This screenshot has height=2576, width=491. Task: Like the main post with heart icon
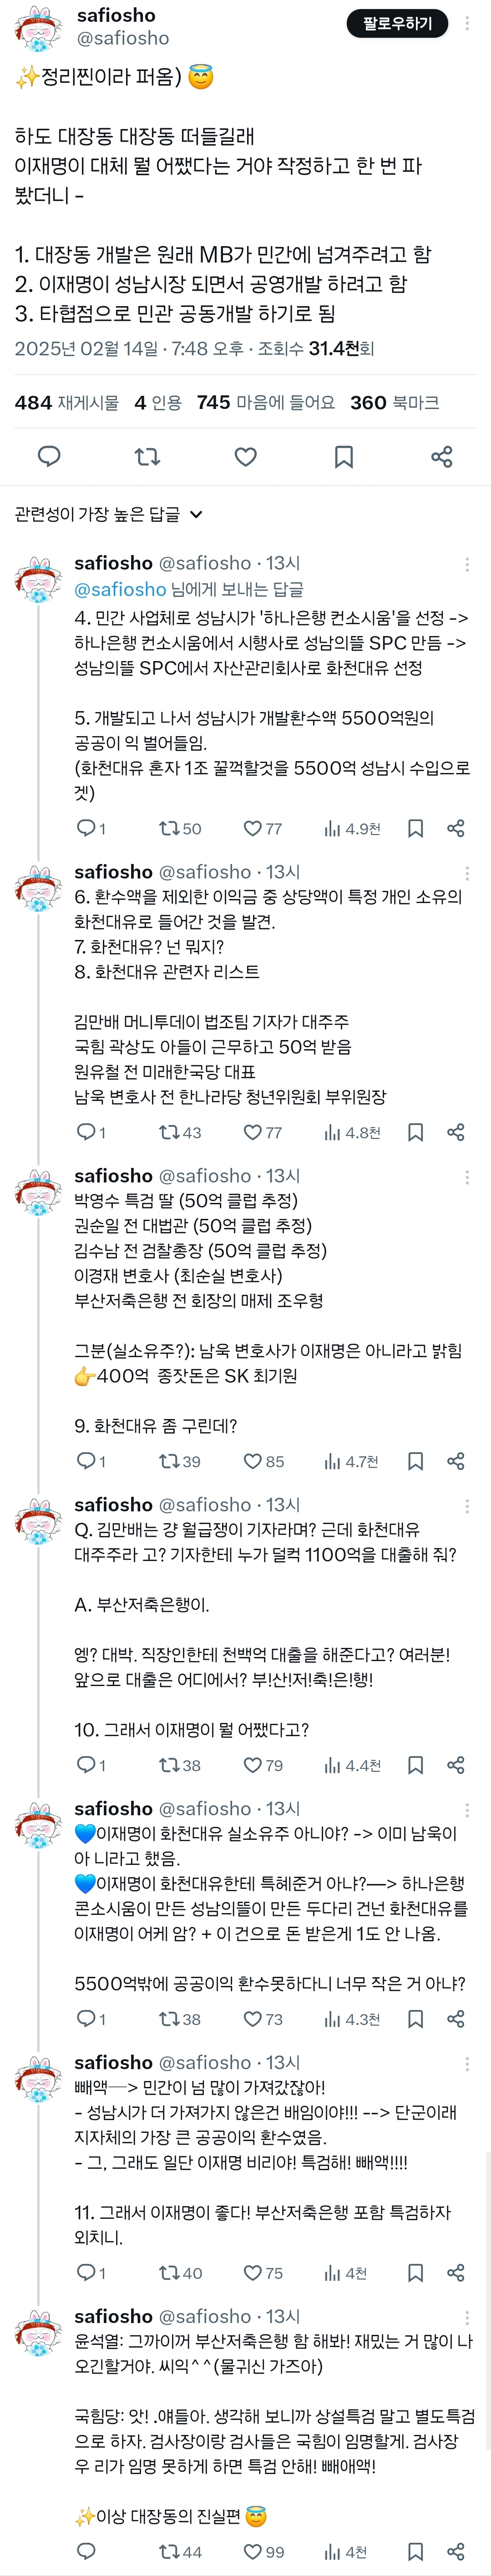tap(245, 456)
